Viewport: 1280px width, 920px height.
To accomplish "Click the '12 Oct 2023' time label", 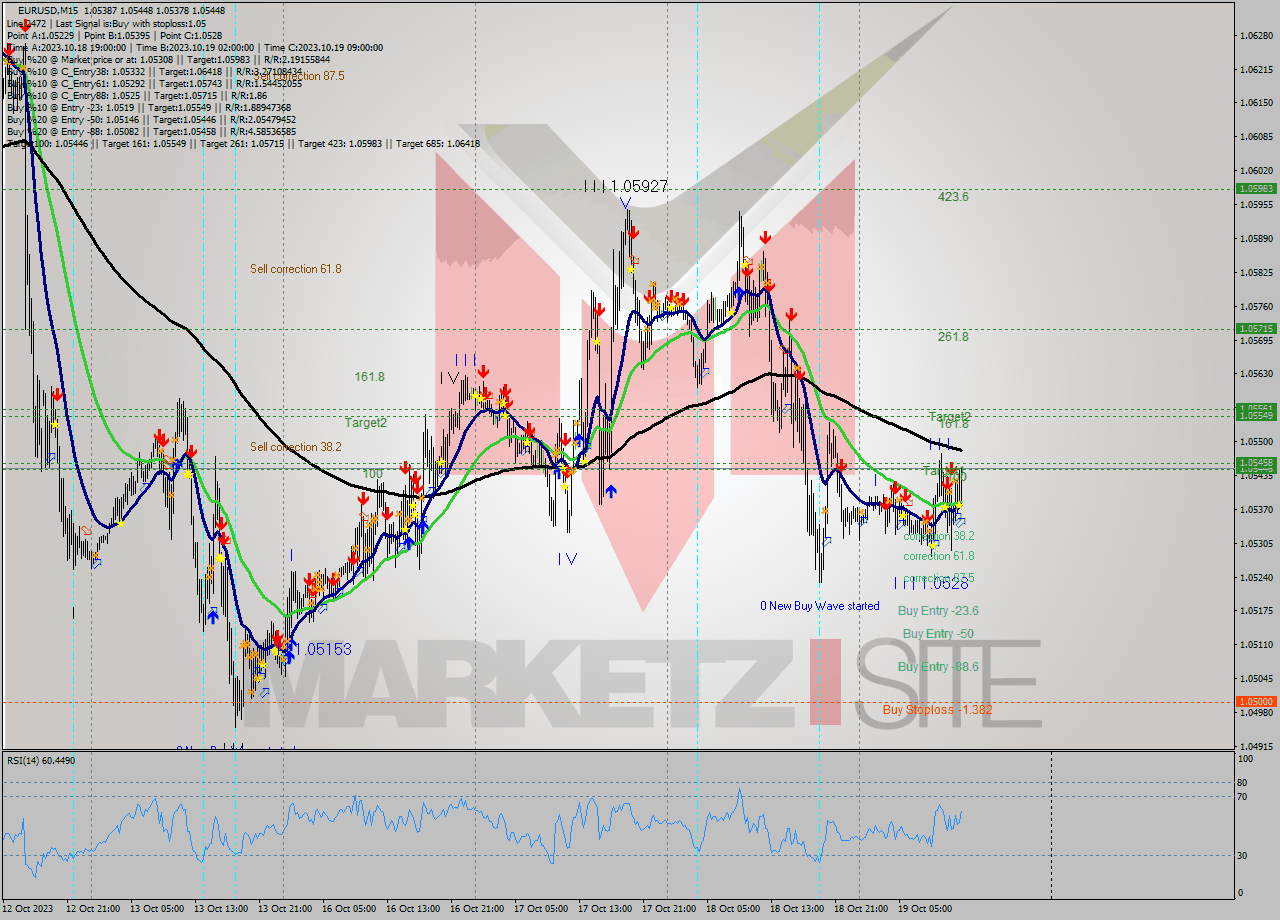I will coord(26,909).
